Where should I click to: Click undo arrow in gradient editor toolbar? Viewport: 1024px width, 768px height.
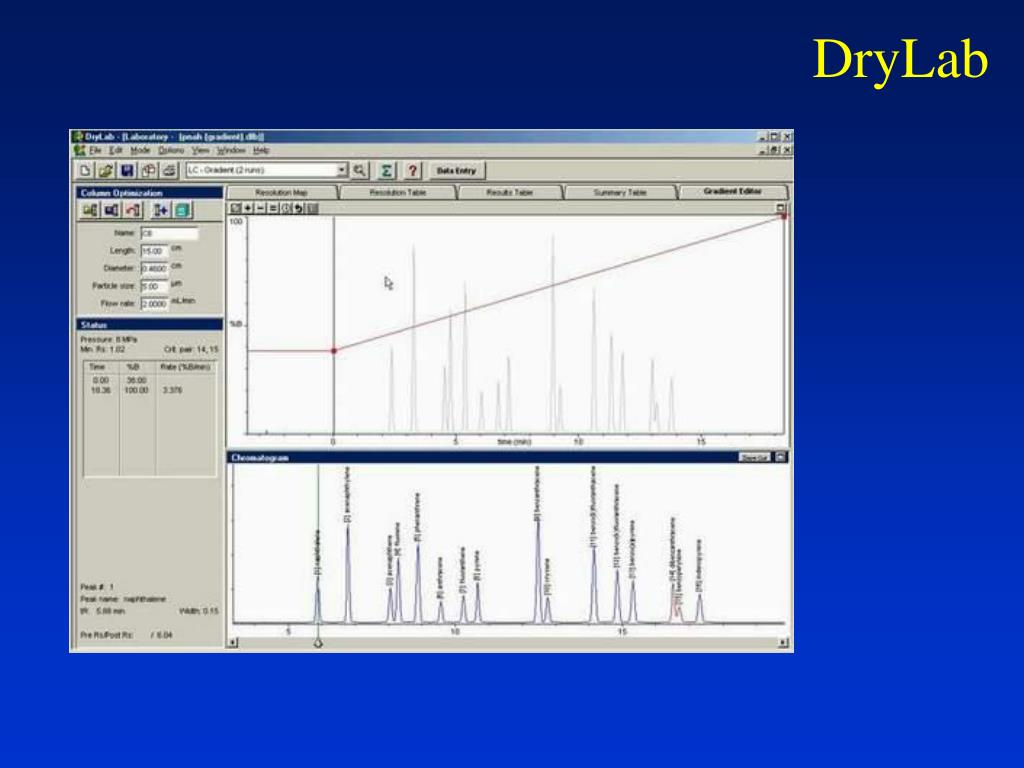[x=298, y=208]
